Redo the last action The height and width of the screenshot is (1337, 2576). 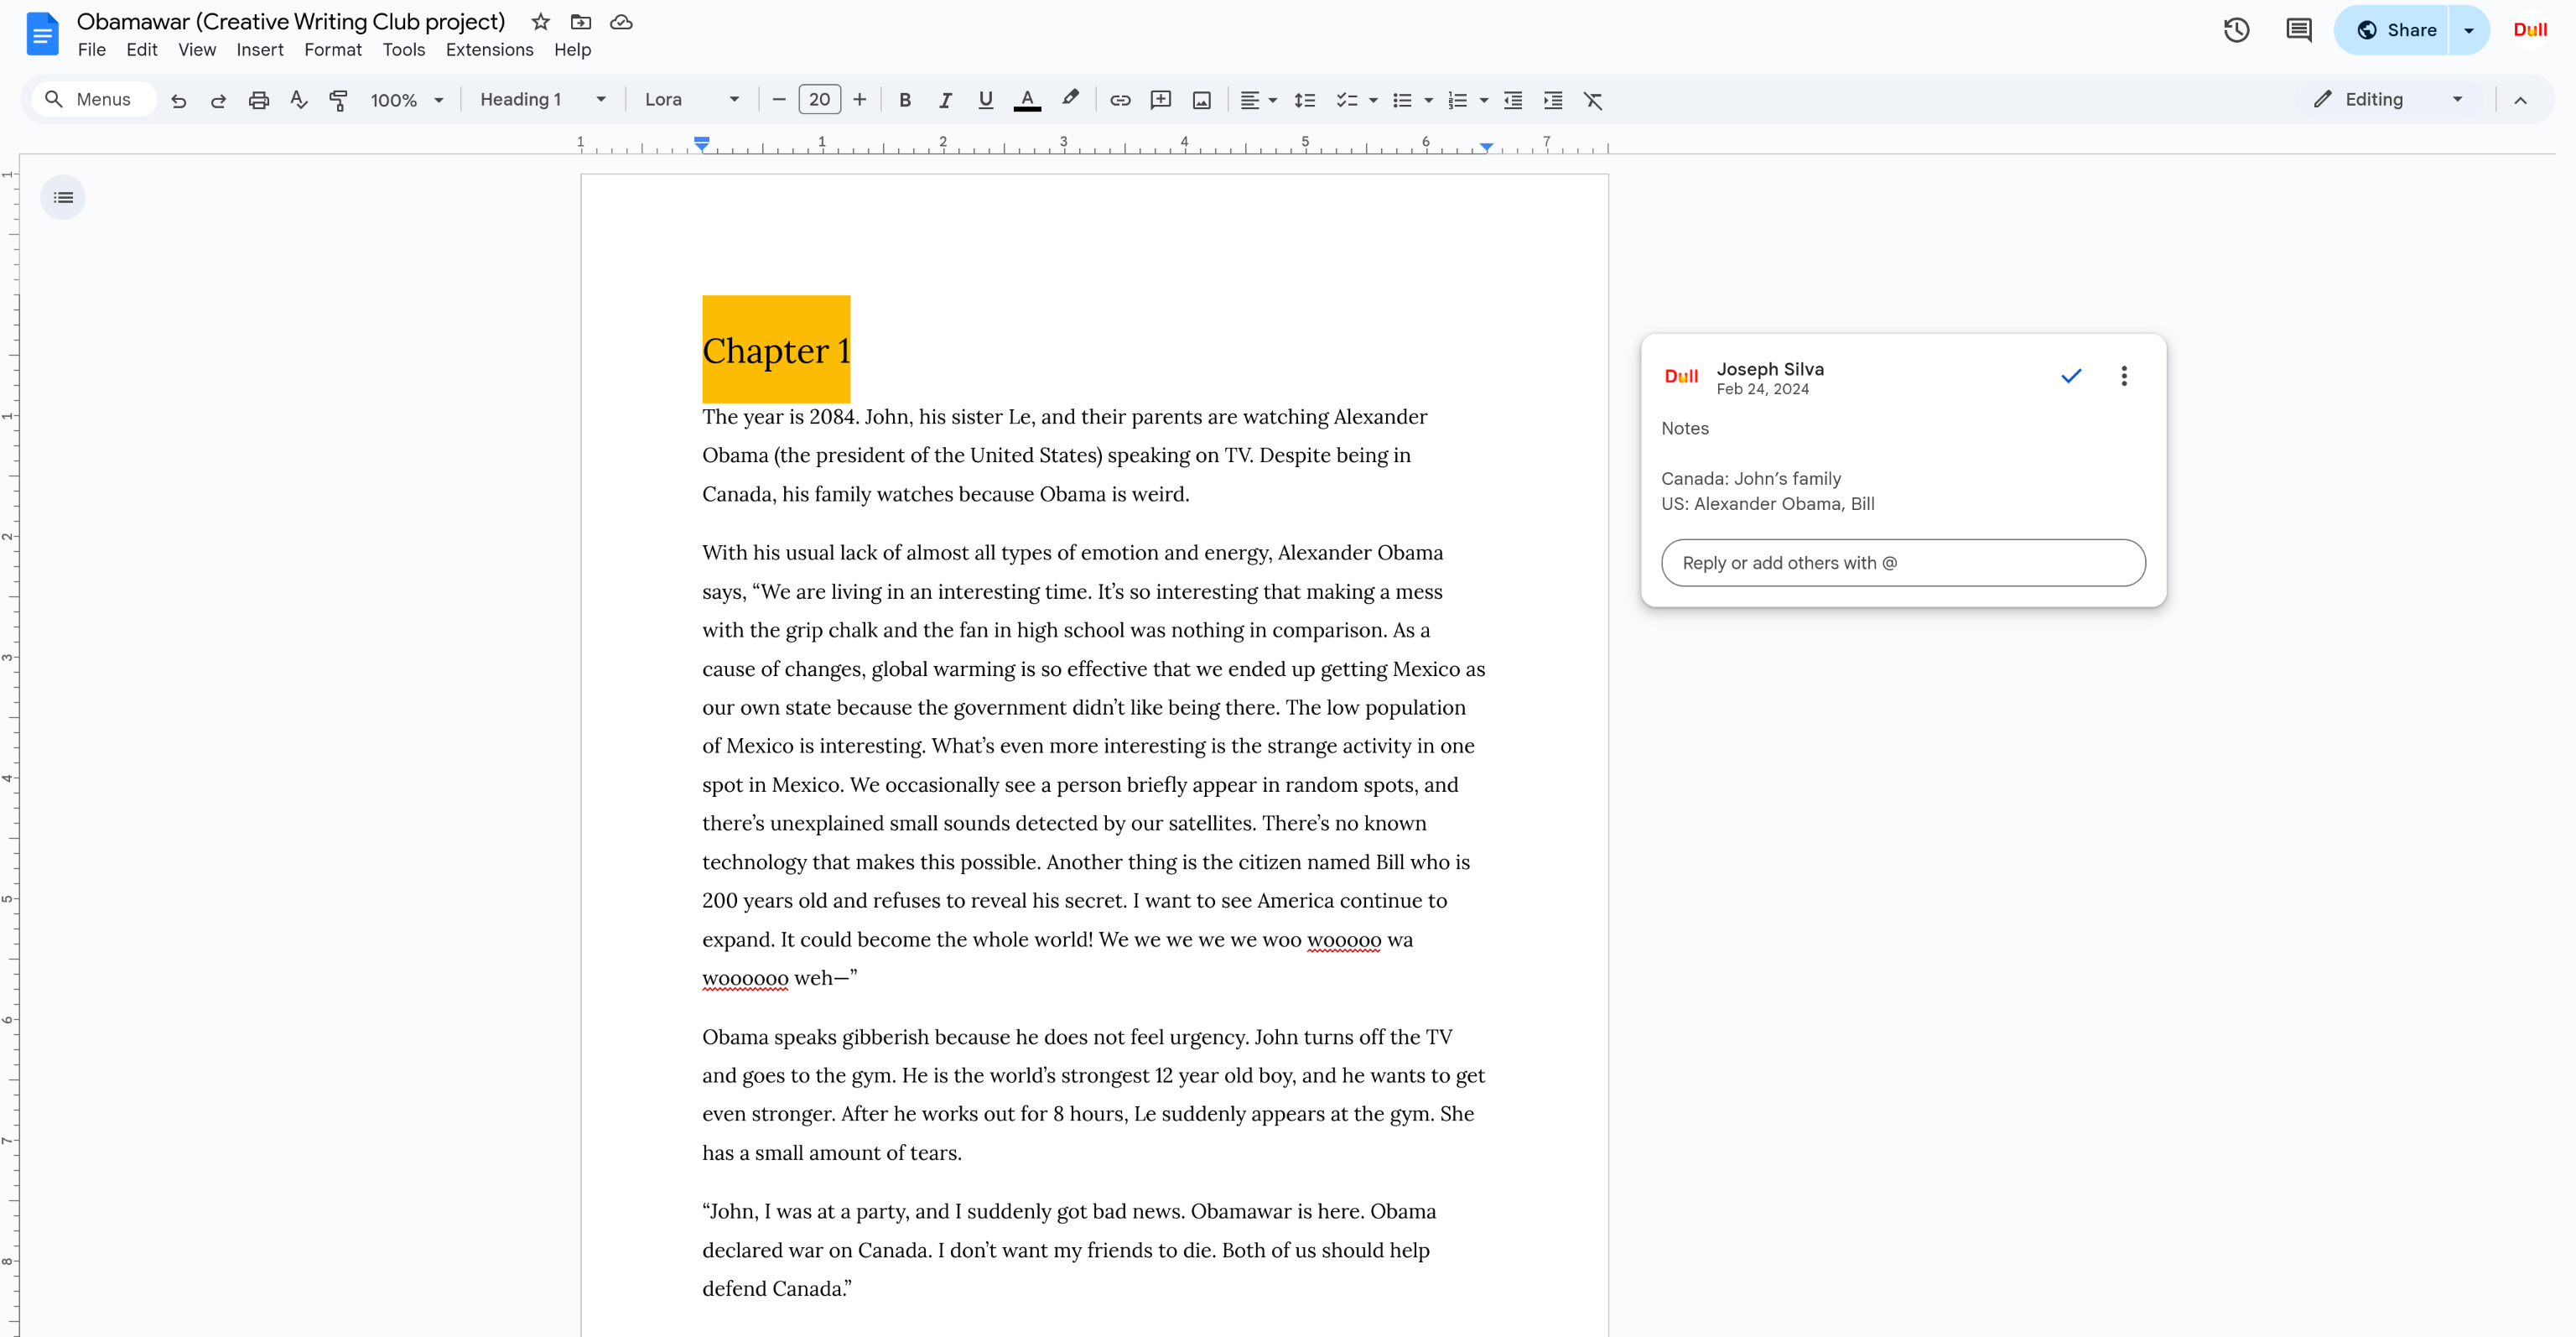pyautogui.click(x=218, y=100)
